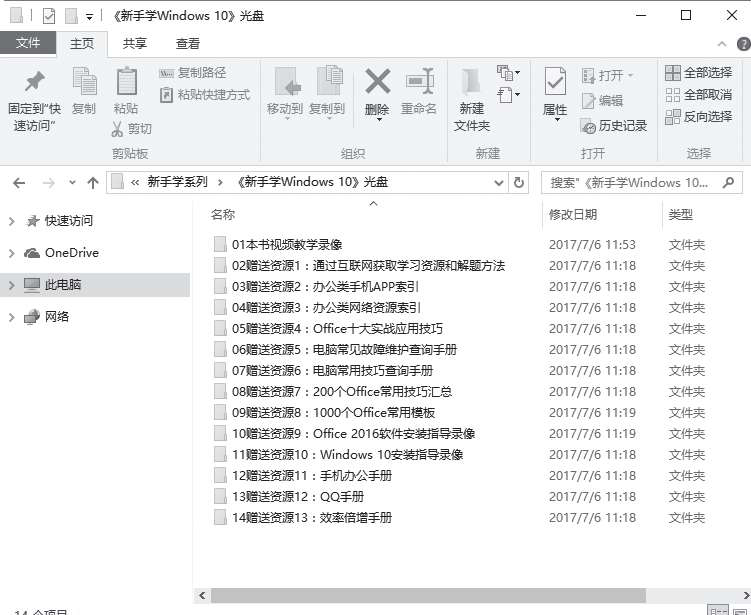Click the Paste clipboard icon

point(126,83)
